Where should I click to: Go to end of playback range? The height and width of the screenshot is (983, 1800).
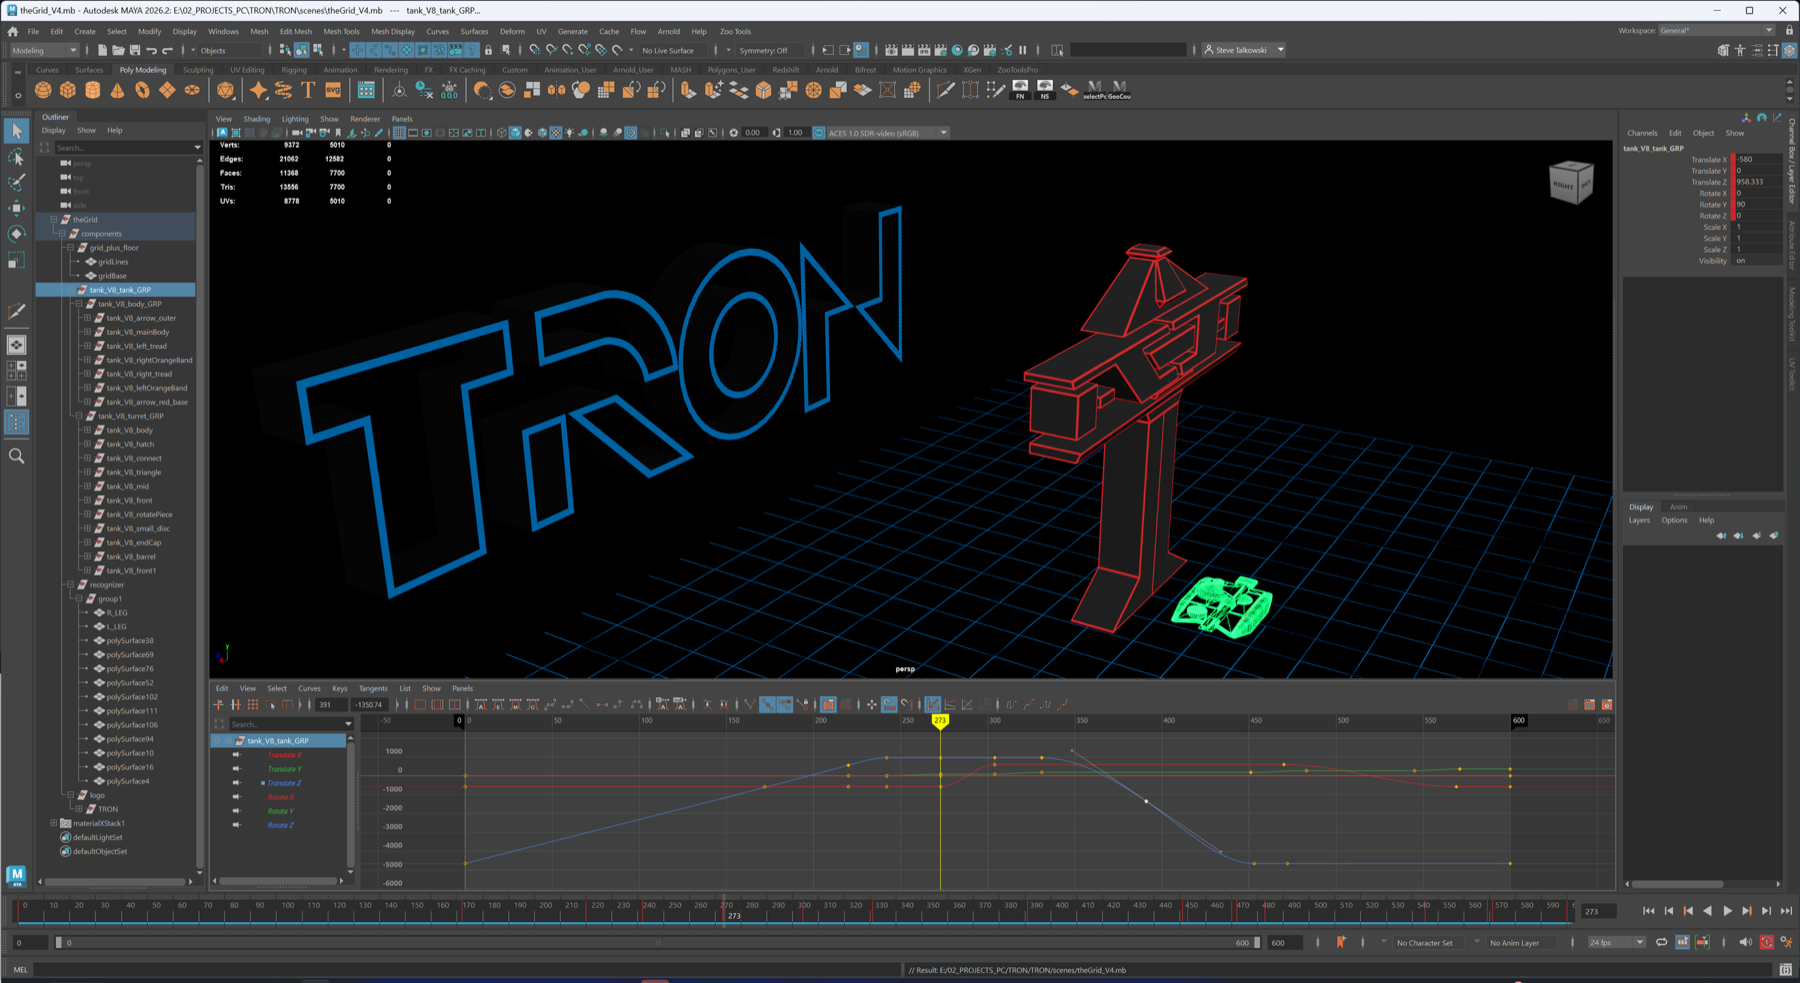tap(1786, 911)
